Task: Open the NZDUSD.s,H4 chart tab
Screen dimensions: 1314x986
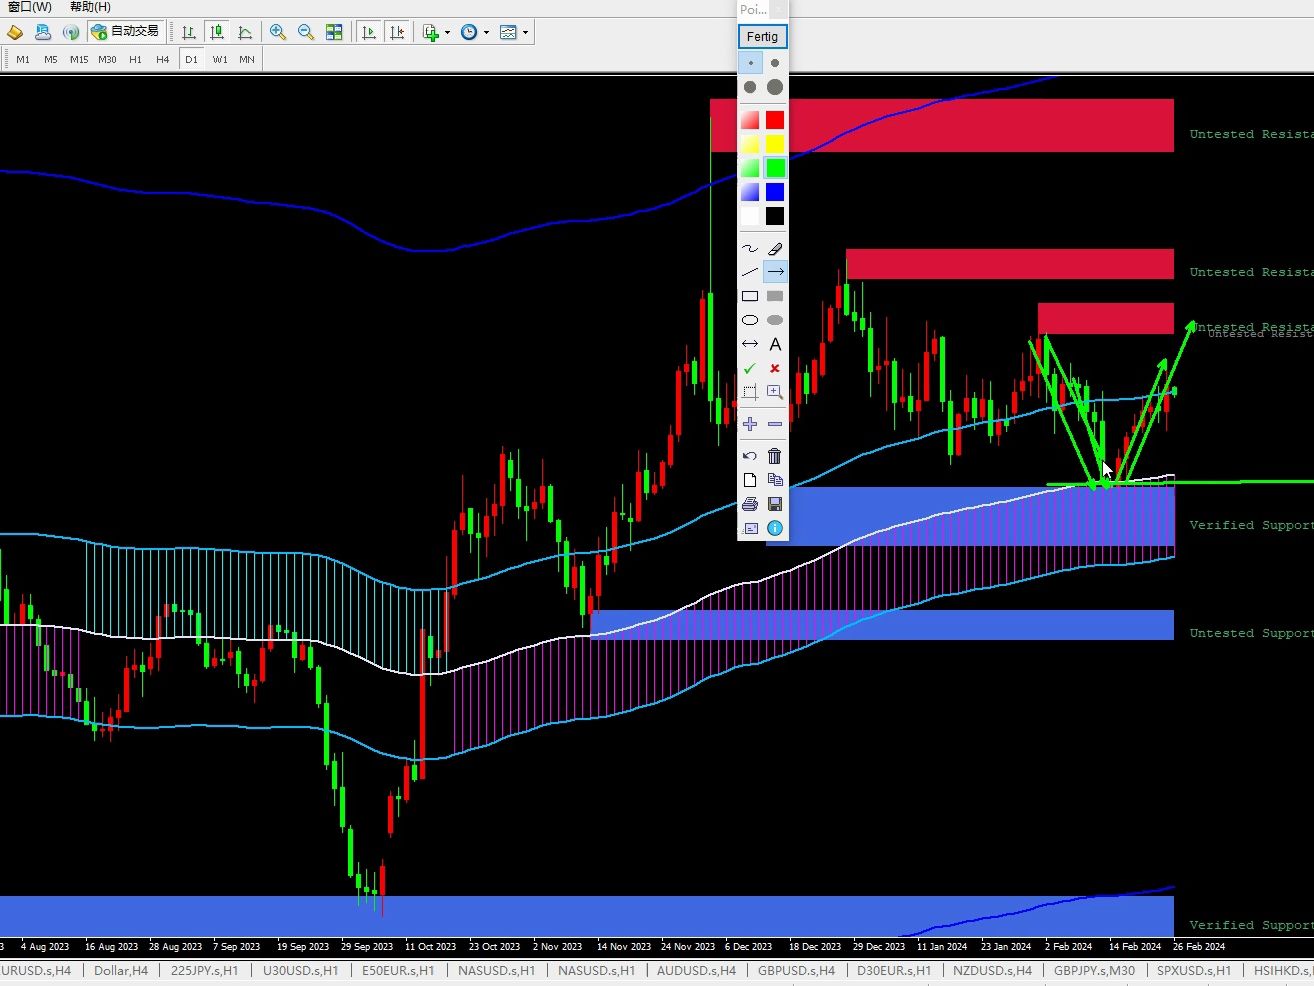Action: 992,970
